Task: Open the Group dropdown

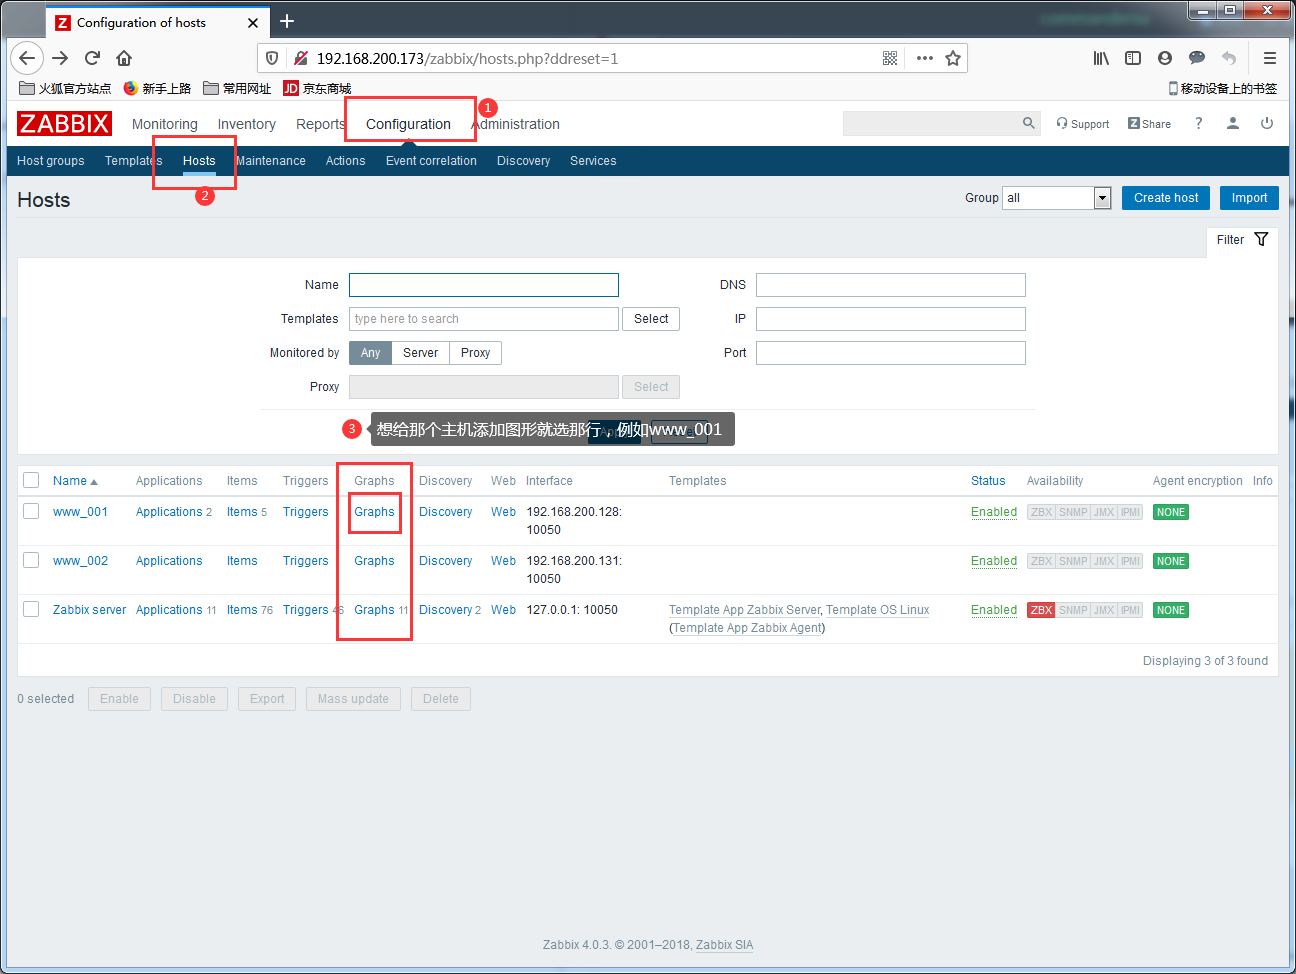Action: (x=1057, y=198)
